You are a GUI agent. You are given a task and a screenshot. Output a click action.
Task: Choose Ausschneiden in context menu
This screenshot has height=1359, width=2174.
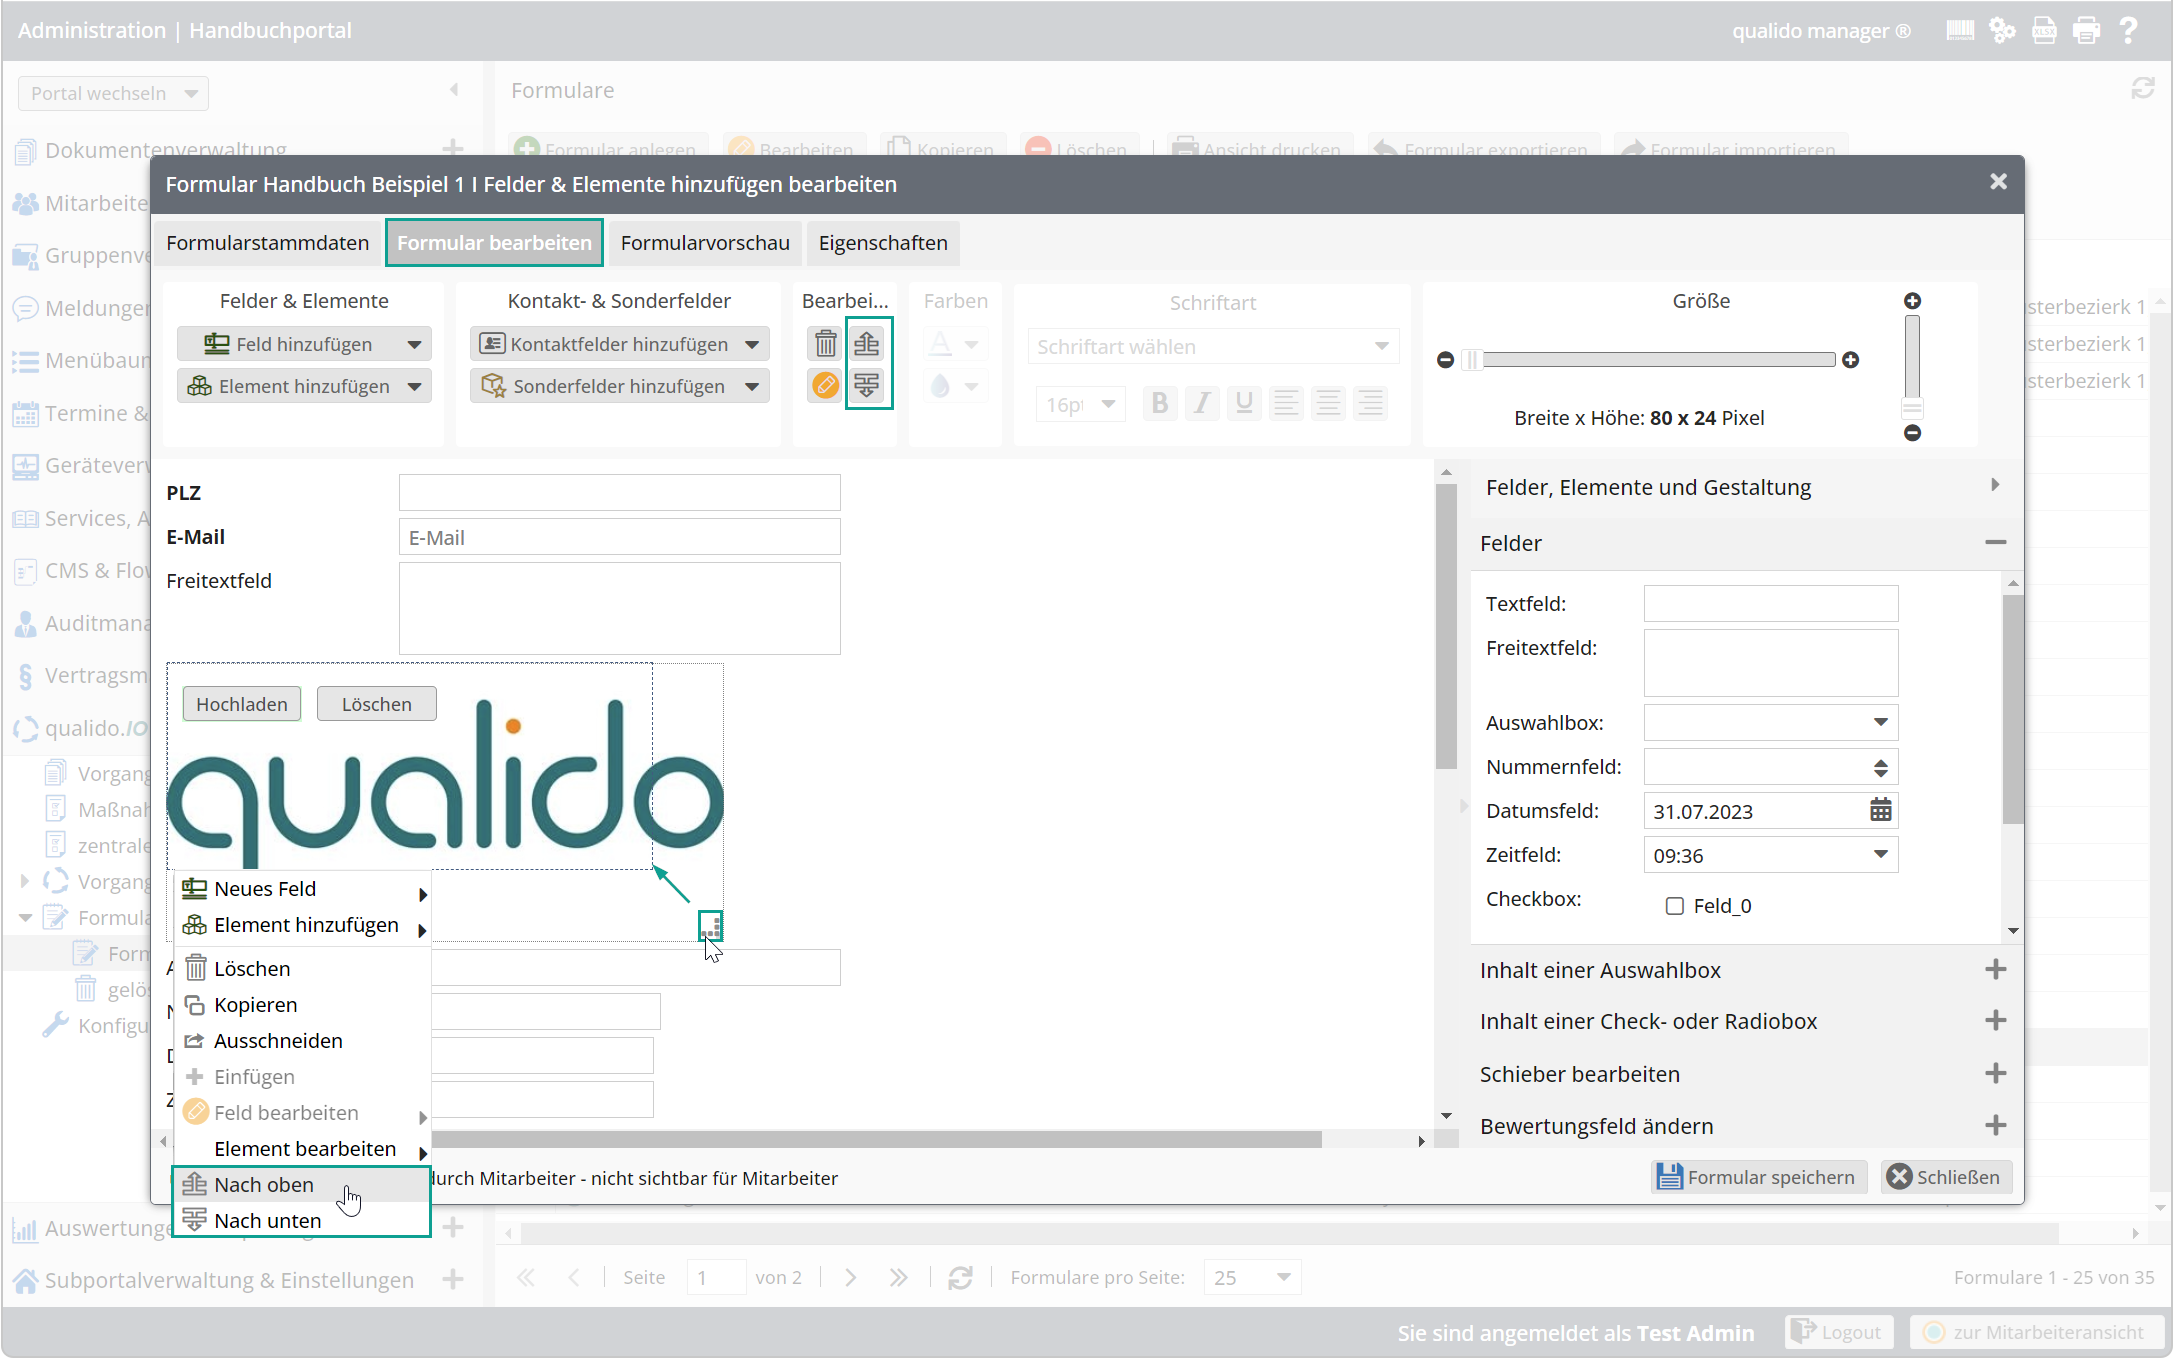(x=302, y=1041)
